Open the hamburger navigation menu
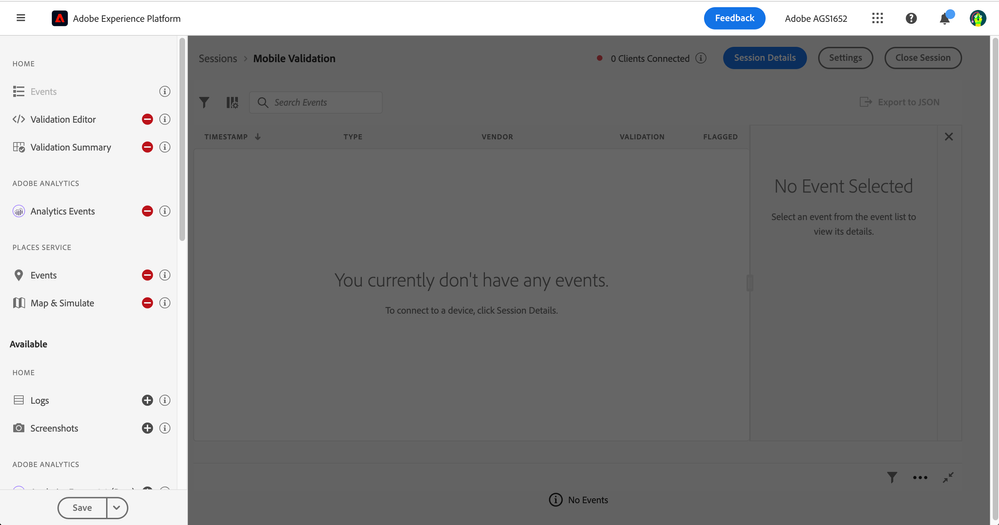The width and height of the screenshot is (999, 525). point(21,18)
